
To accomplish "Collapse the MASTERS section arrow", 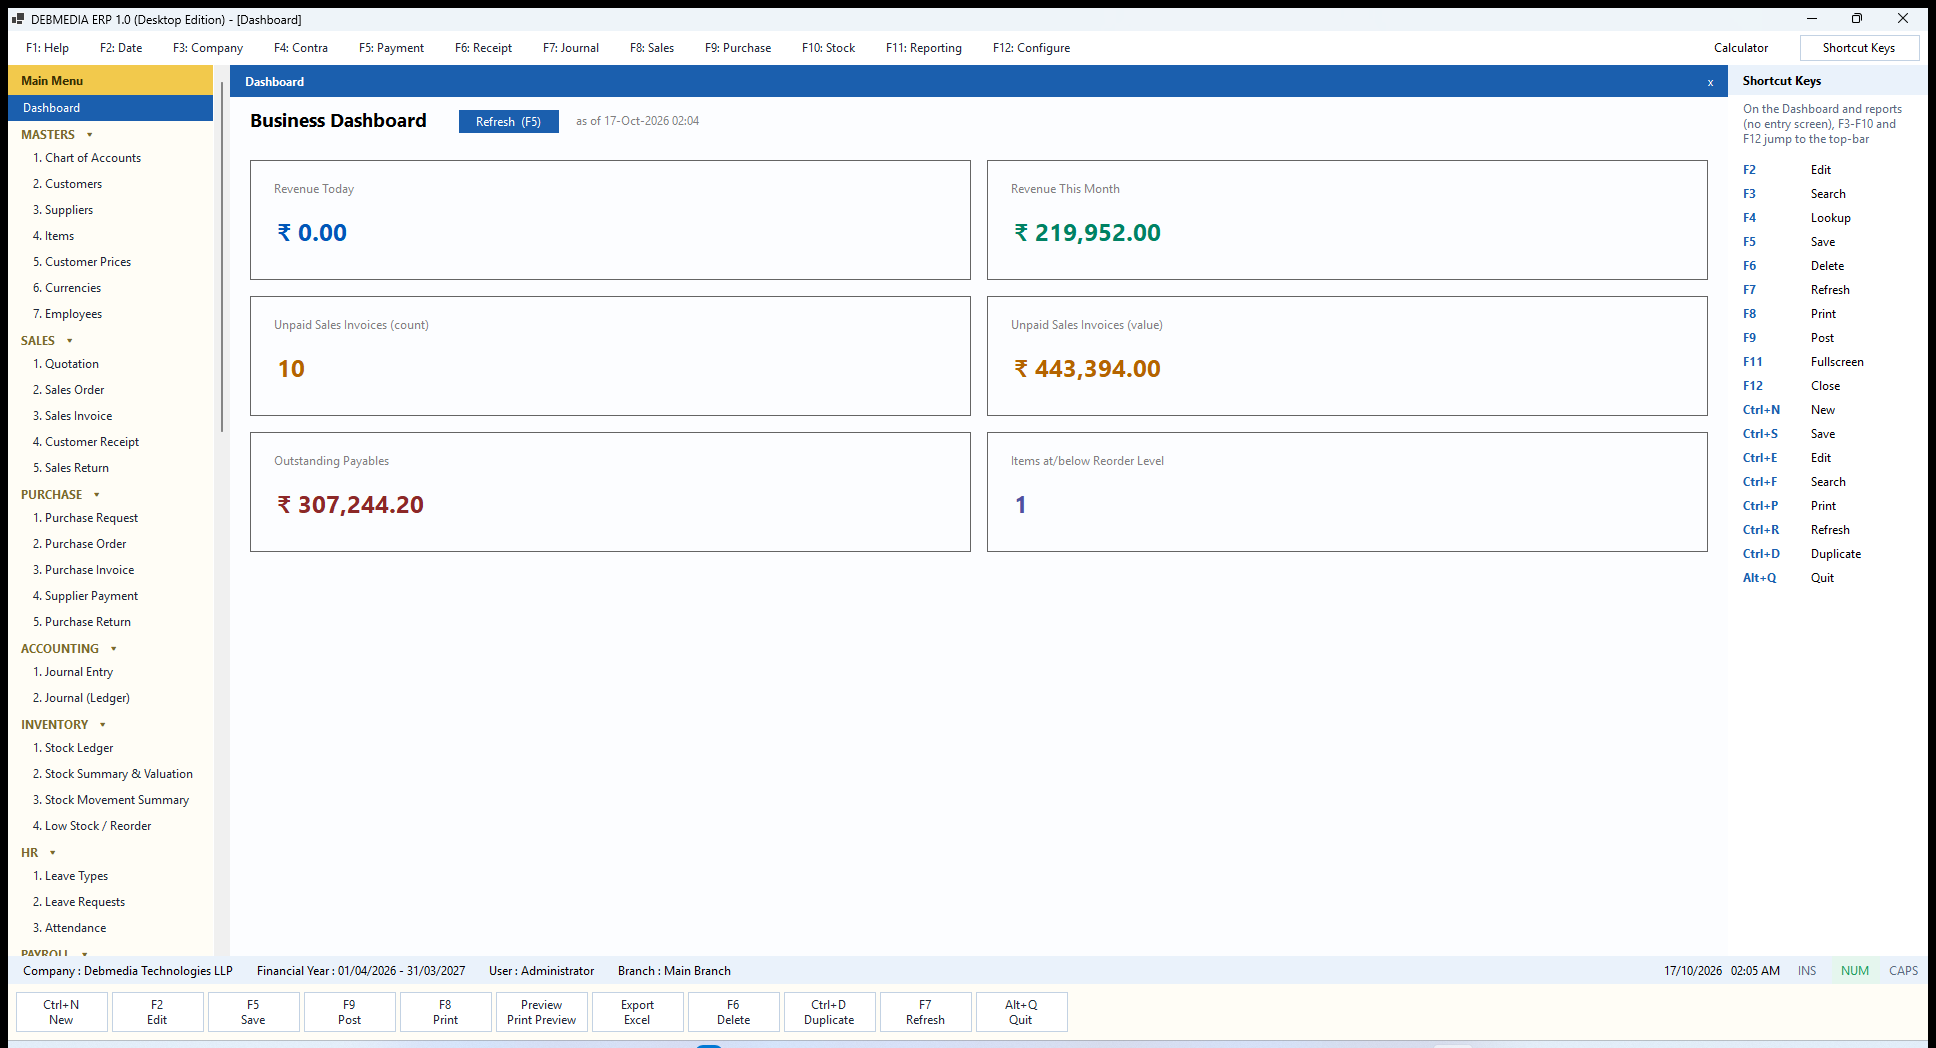I will click(x=90, y=135).
